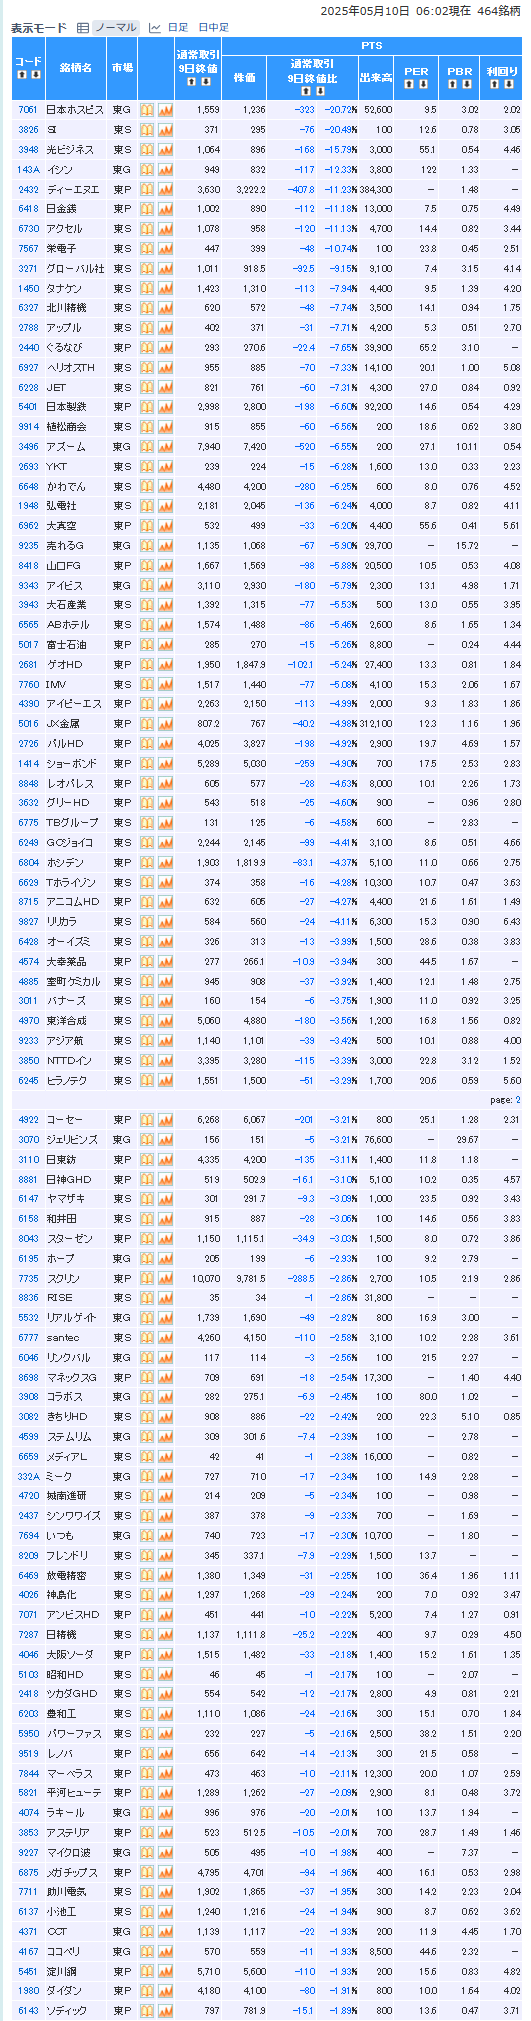531x2021 pixels.
Task: Select stock name 富士石油
Action: (66, 644)
